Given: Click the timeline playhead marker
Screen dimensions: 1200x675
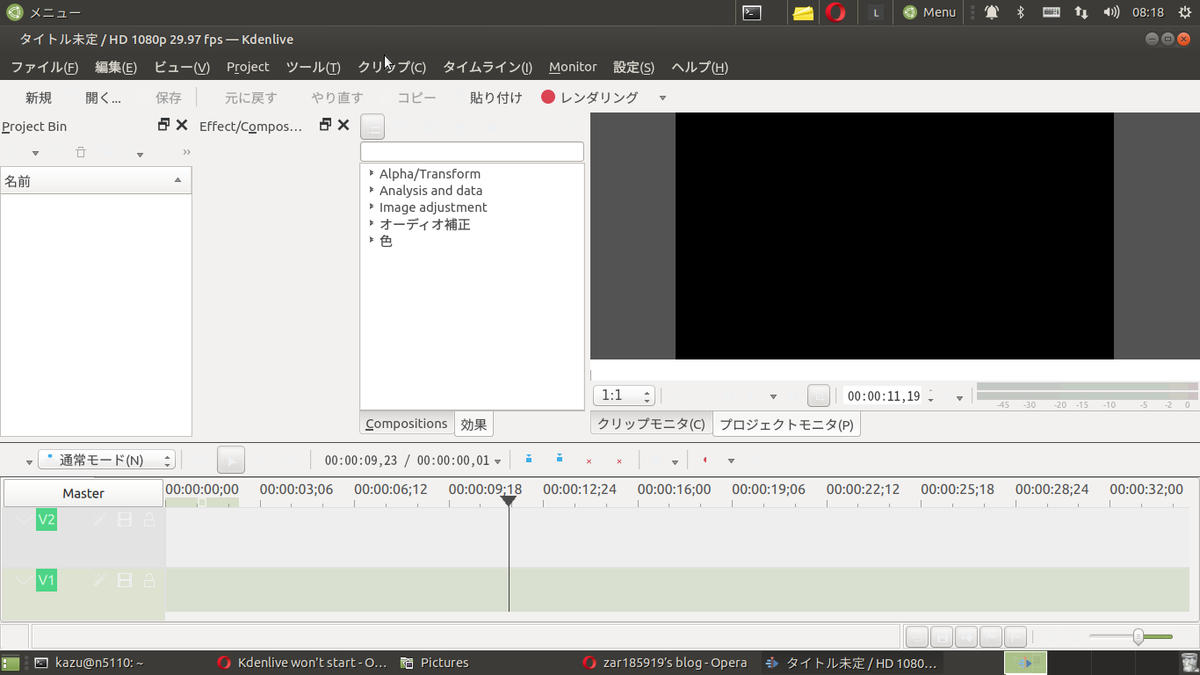Looking at the screenshot, I should click(508, 501).
